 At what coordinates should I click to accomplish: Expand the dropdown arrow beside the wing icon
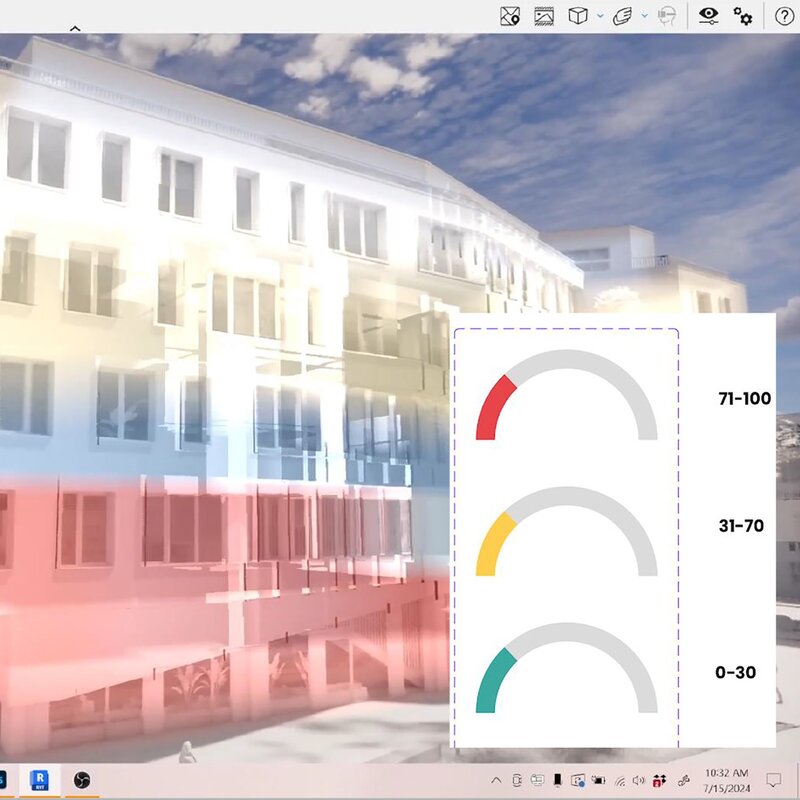coord(644,16)
